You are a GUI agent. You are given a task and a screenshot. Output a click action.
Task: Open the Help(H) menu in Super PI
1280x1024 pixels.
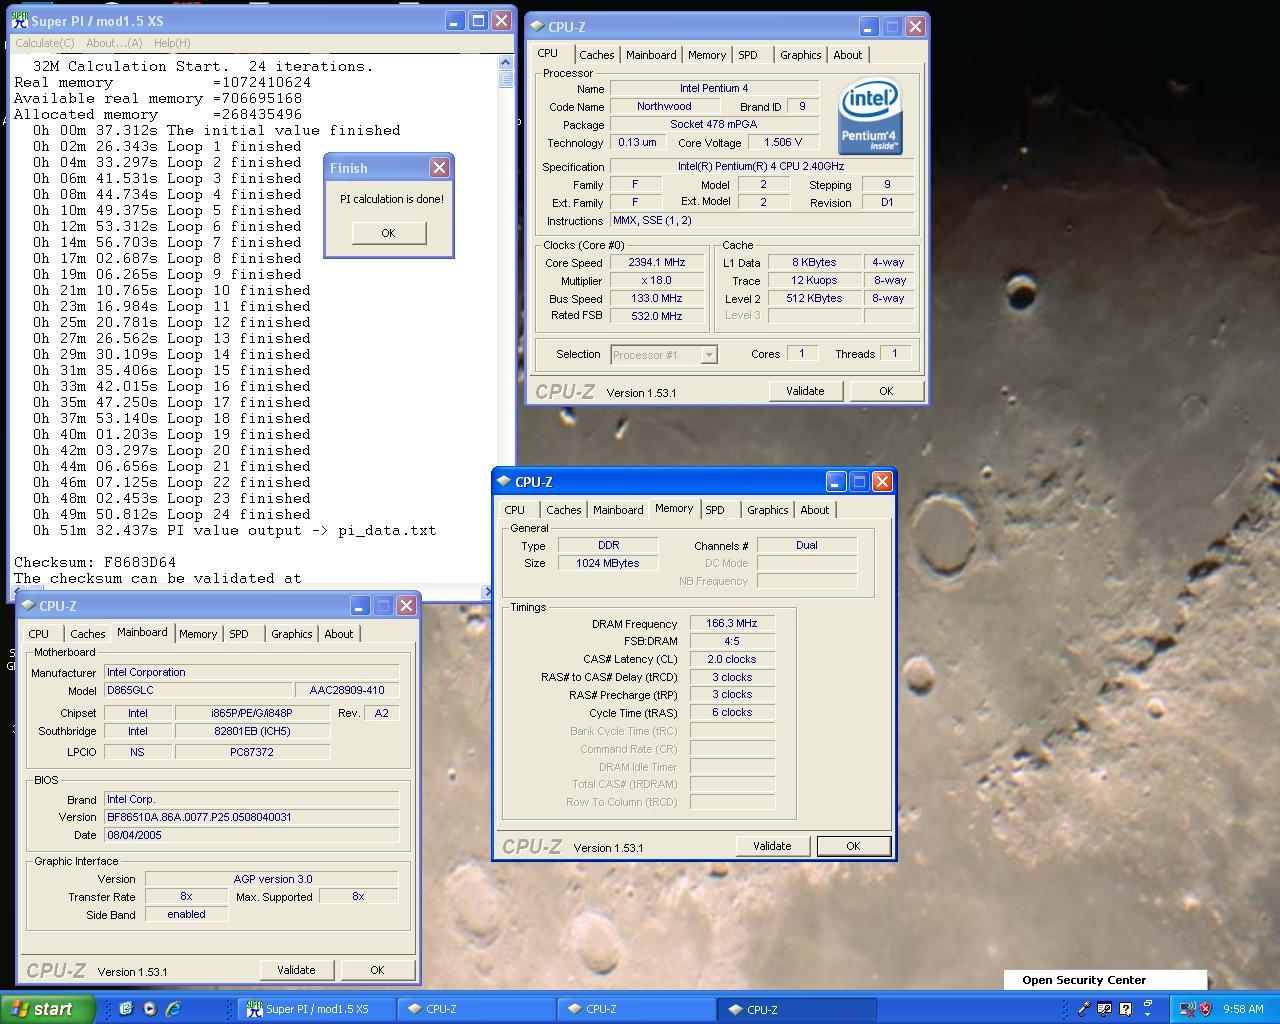172,43
